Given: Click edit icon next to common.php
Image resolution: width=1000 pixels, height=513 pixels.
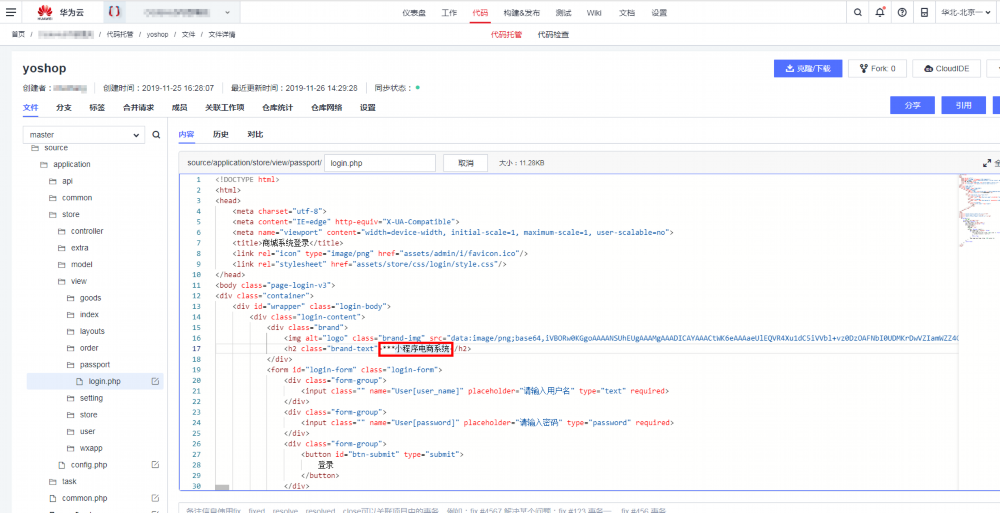Looking at the screenshot, I should tap(155, 498).
